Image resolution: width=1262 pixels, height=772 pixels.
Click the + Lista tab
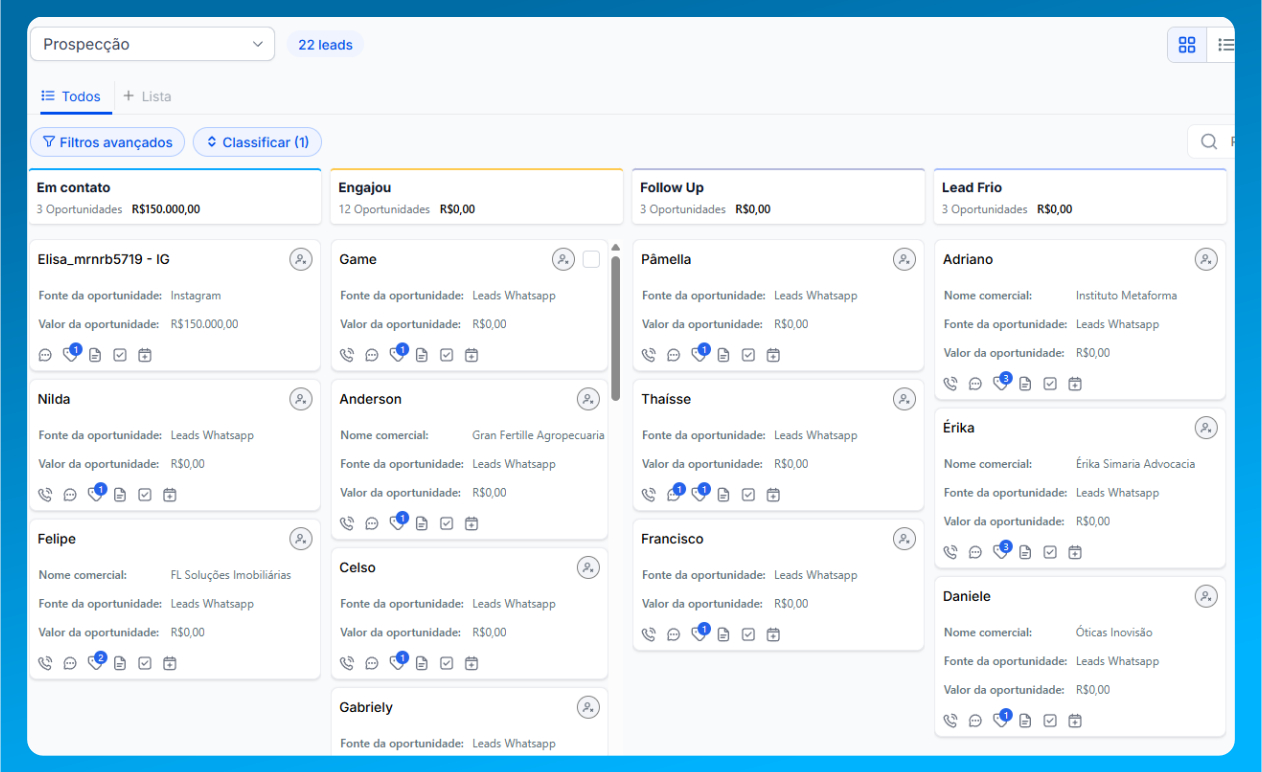pos(147,97)
